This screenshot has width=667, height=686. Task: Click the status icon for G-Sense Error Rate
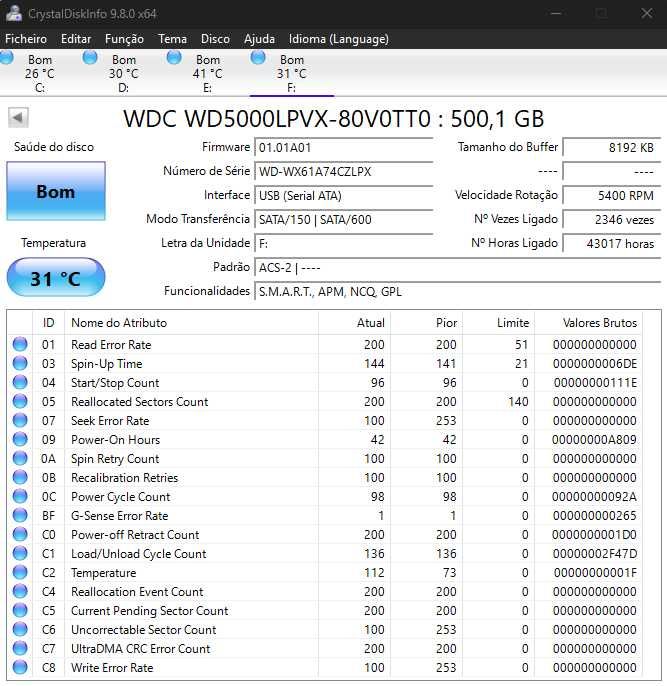(x=20, y=515)
